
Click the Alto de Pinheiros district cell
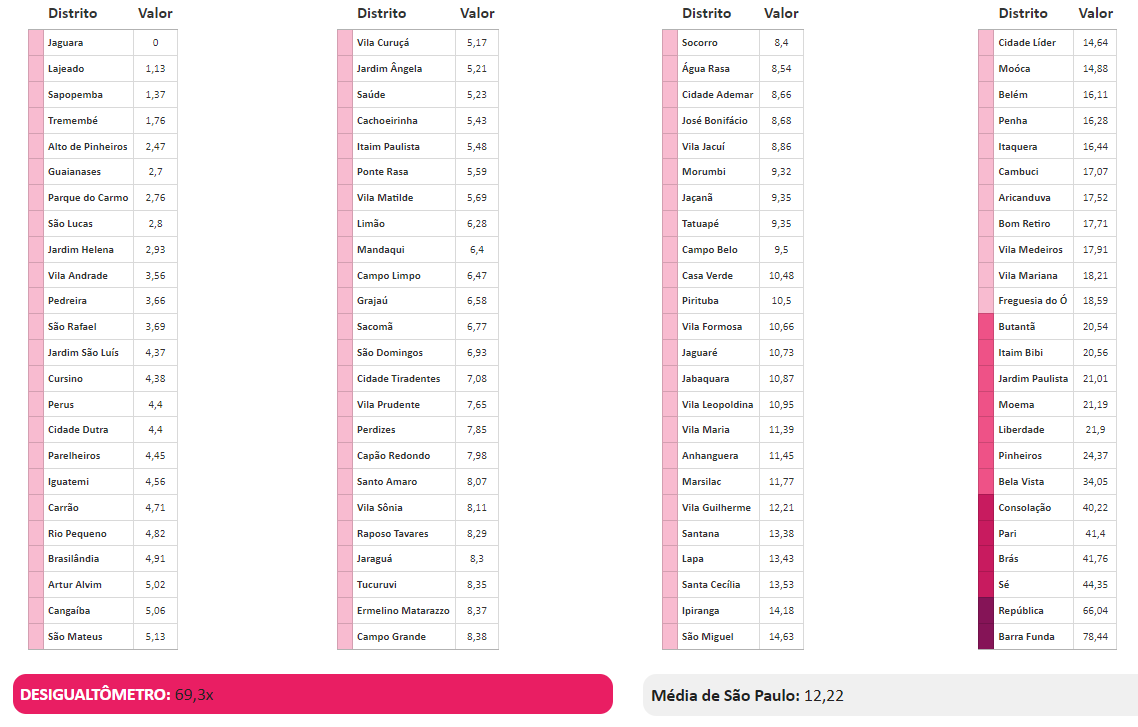[88, 147]
